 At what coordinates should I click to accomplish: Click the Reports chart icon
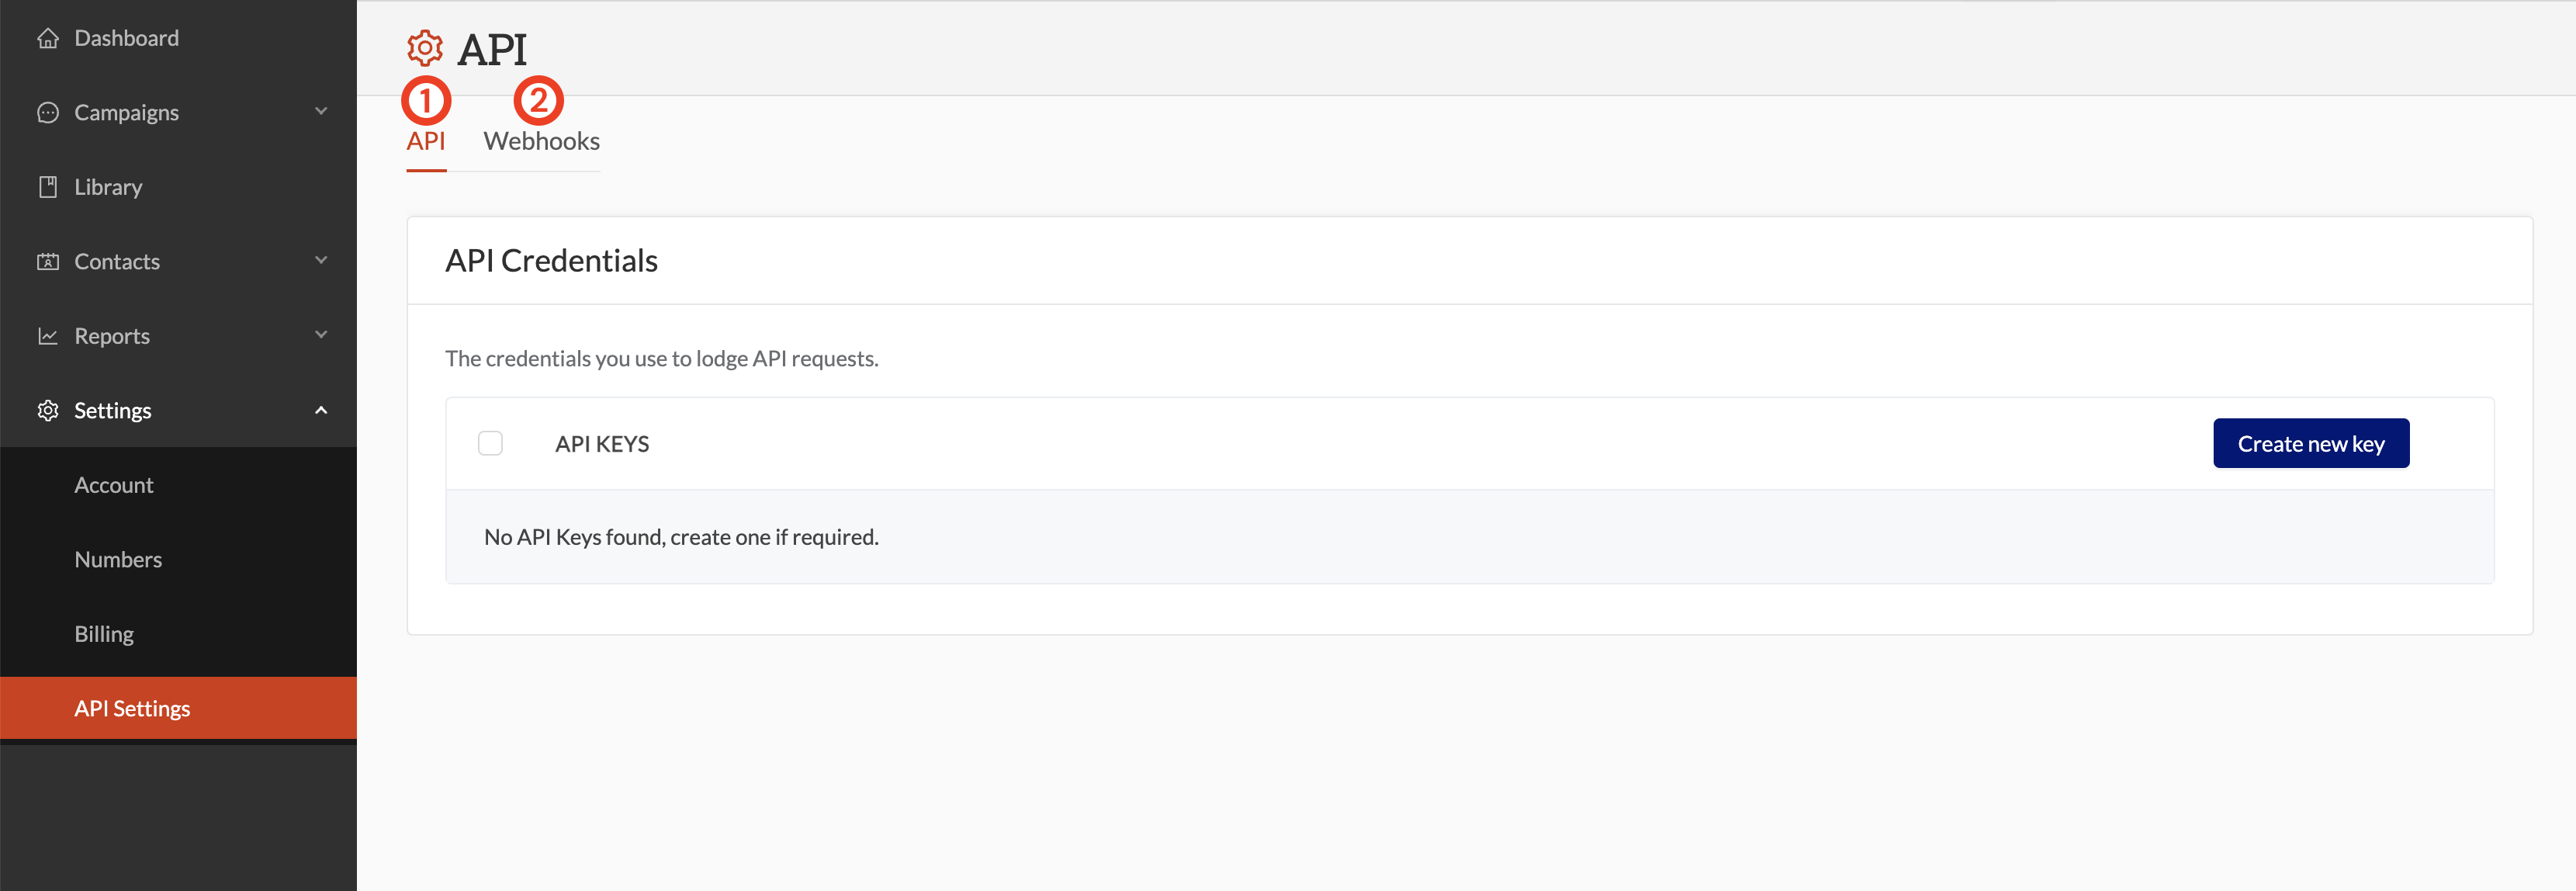pos(47,336)
